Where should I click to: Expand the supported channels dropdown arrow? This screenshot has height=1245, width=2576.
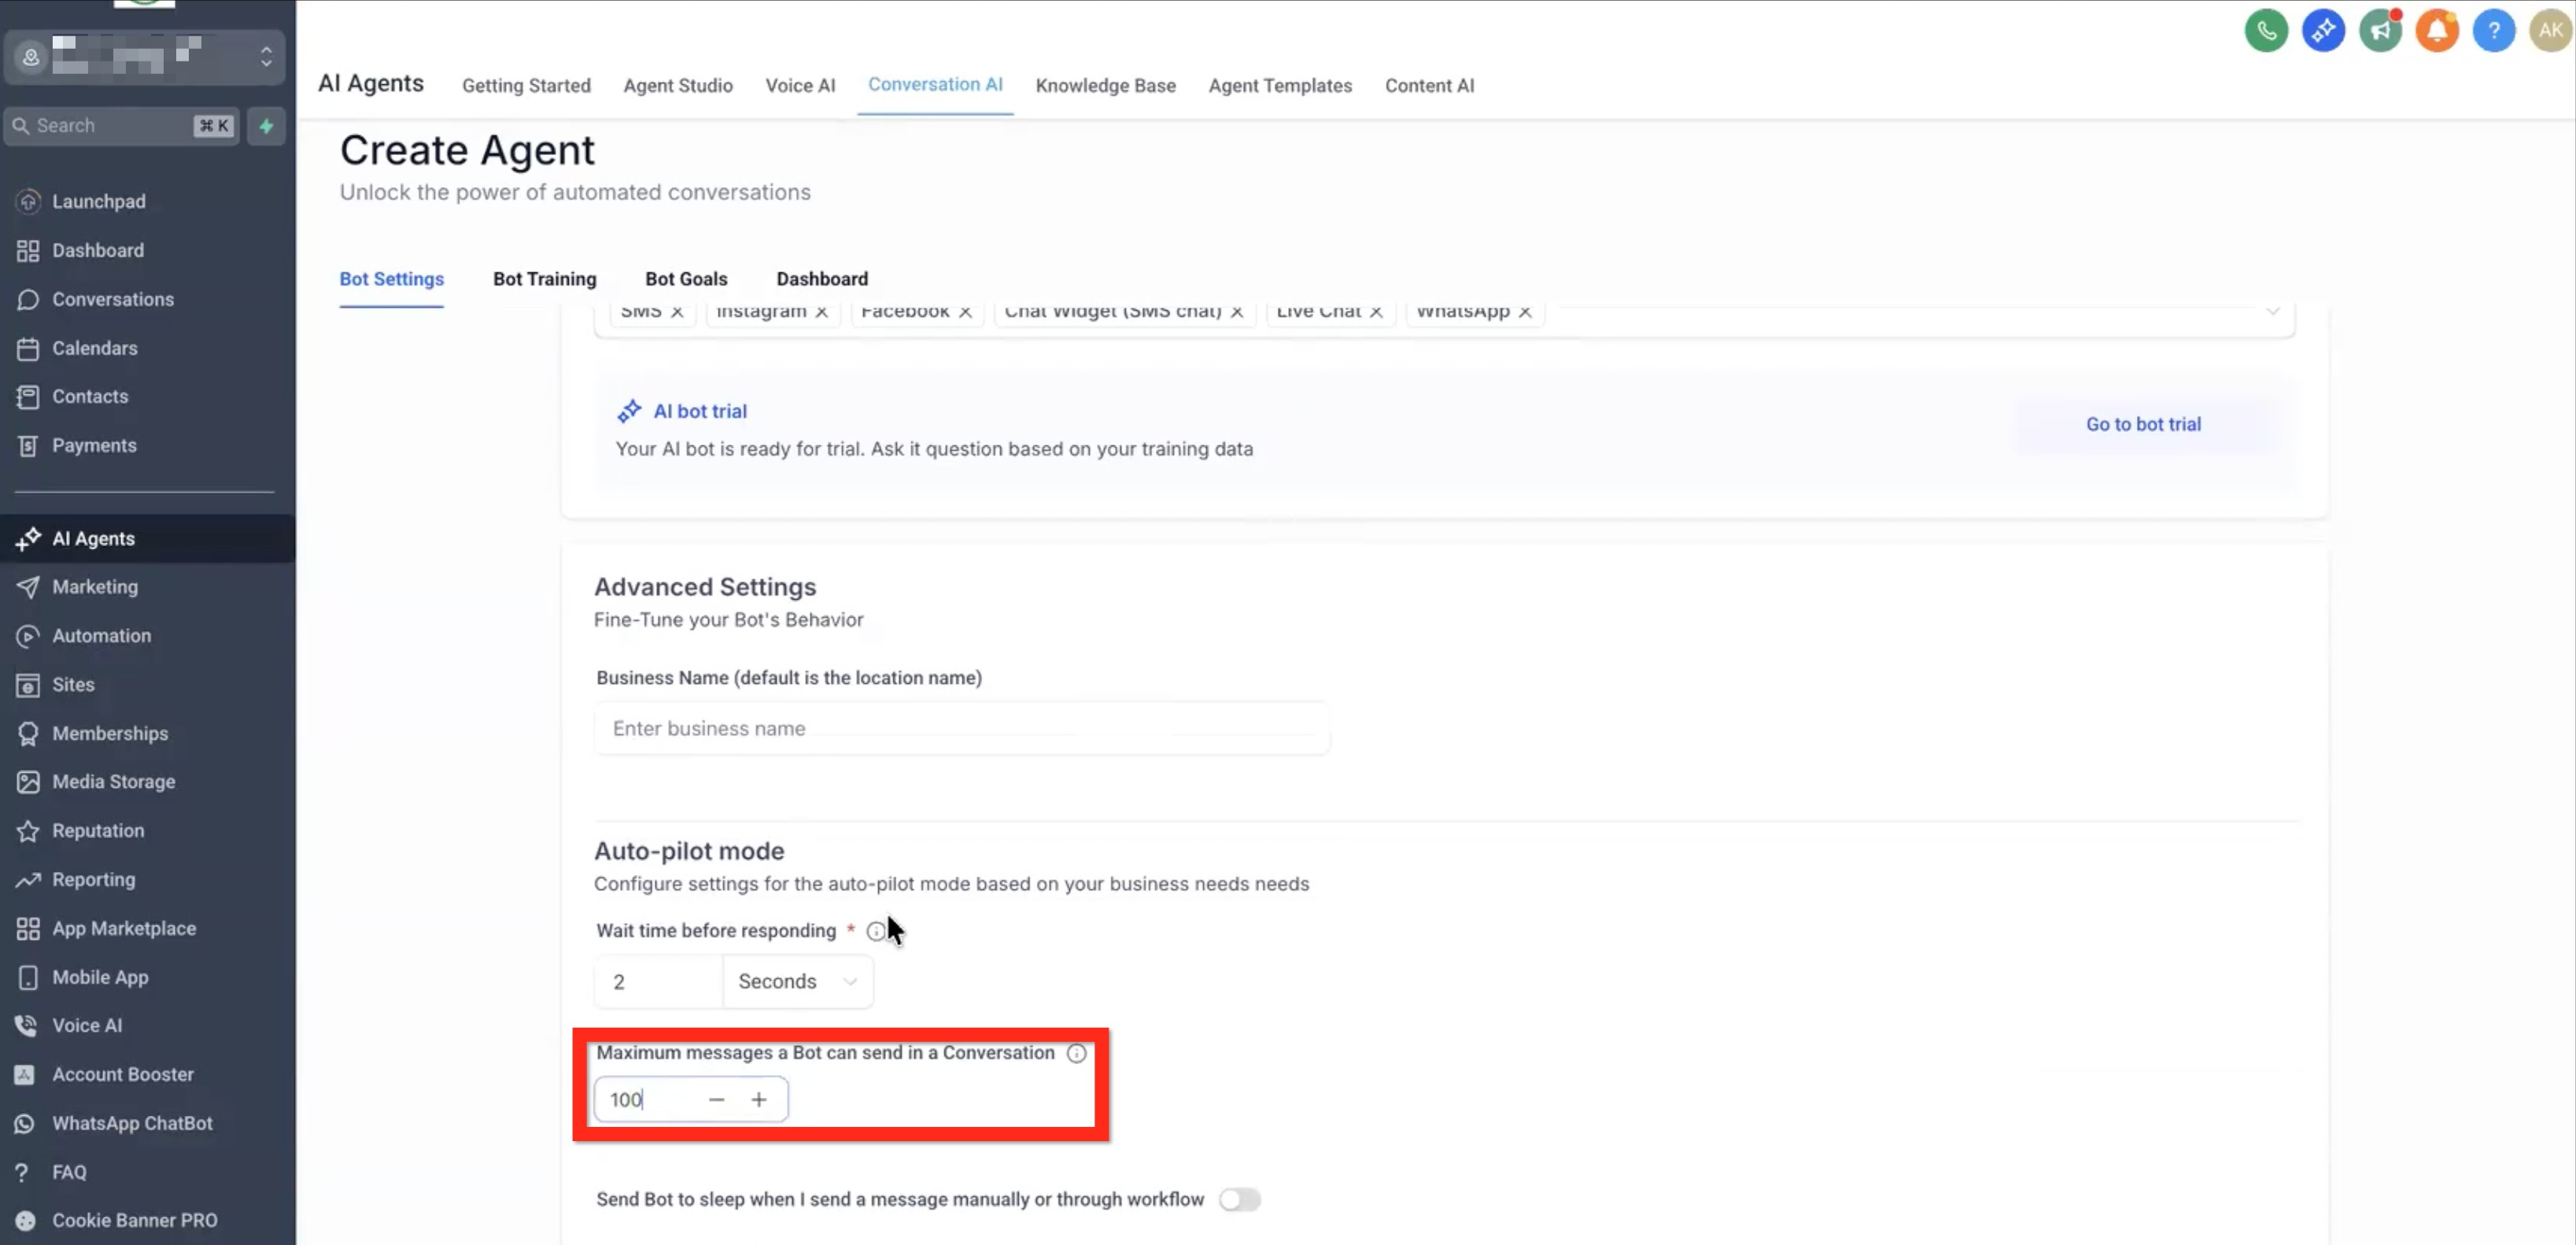pyautogui.click(x=2272, y=312)
